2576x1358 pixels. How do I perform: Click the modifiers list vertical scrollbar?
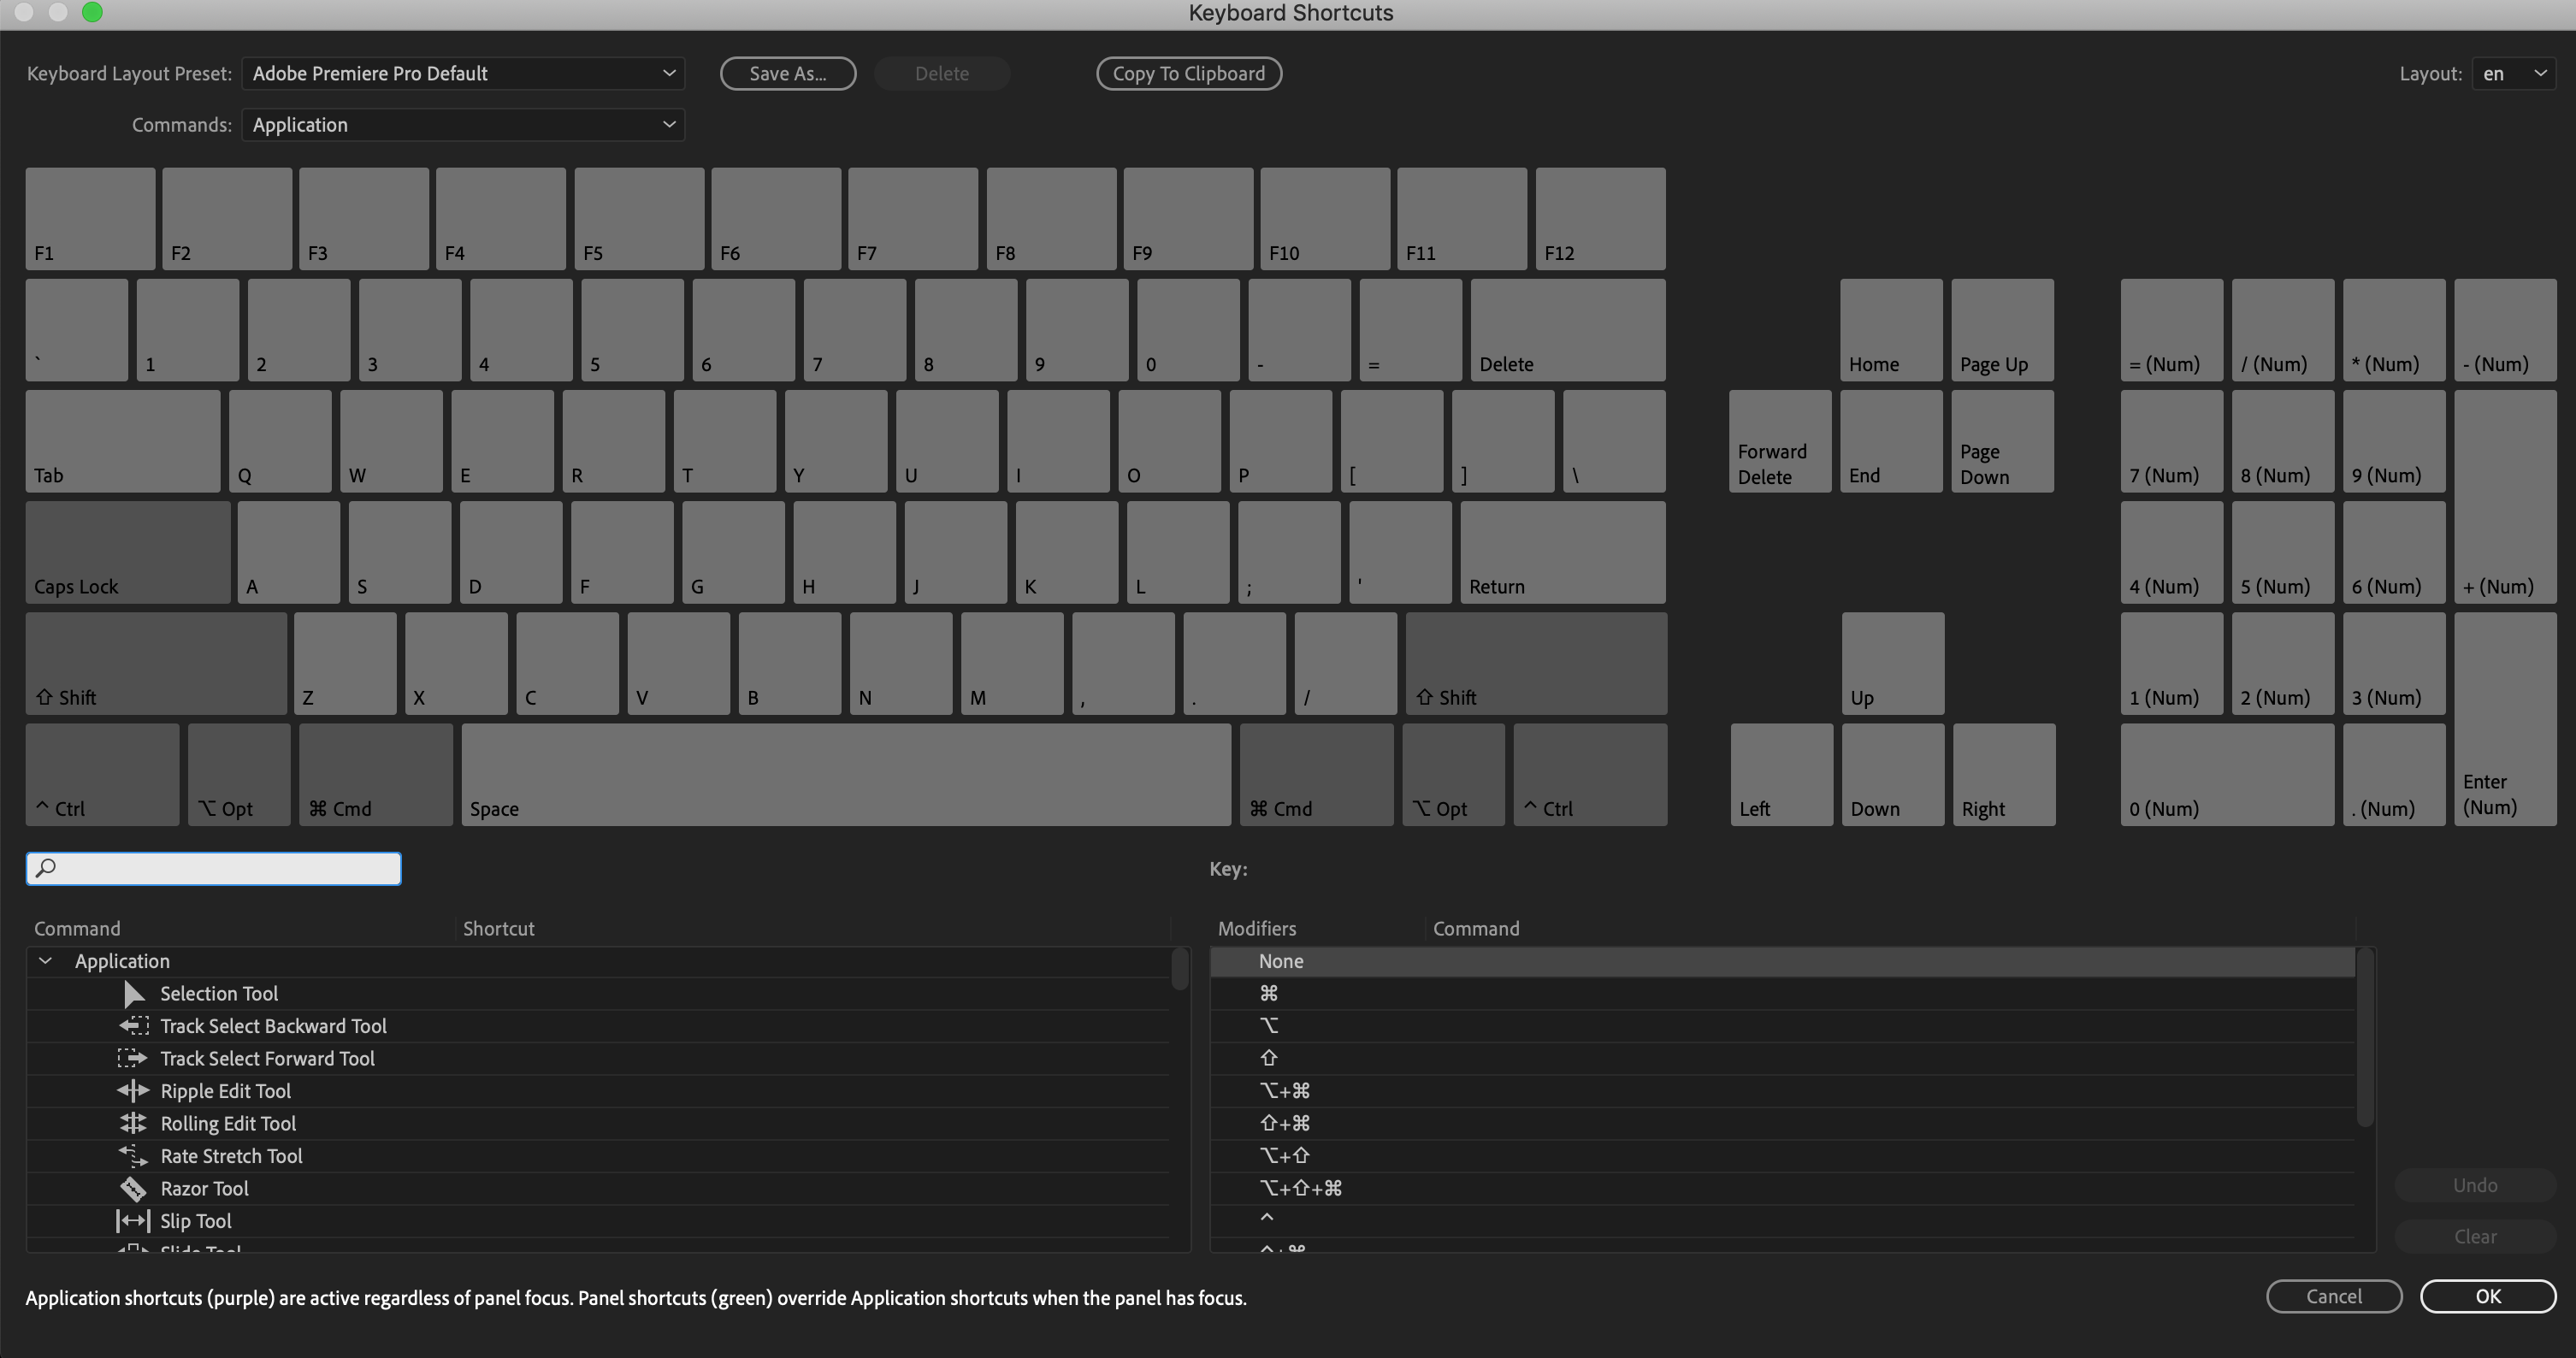(x=2364, y=1037)
